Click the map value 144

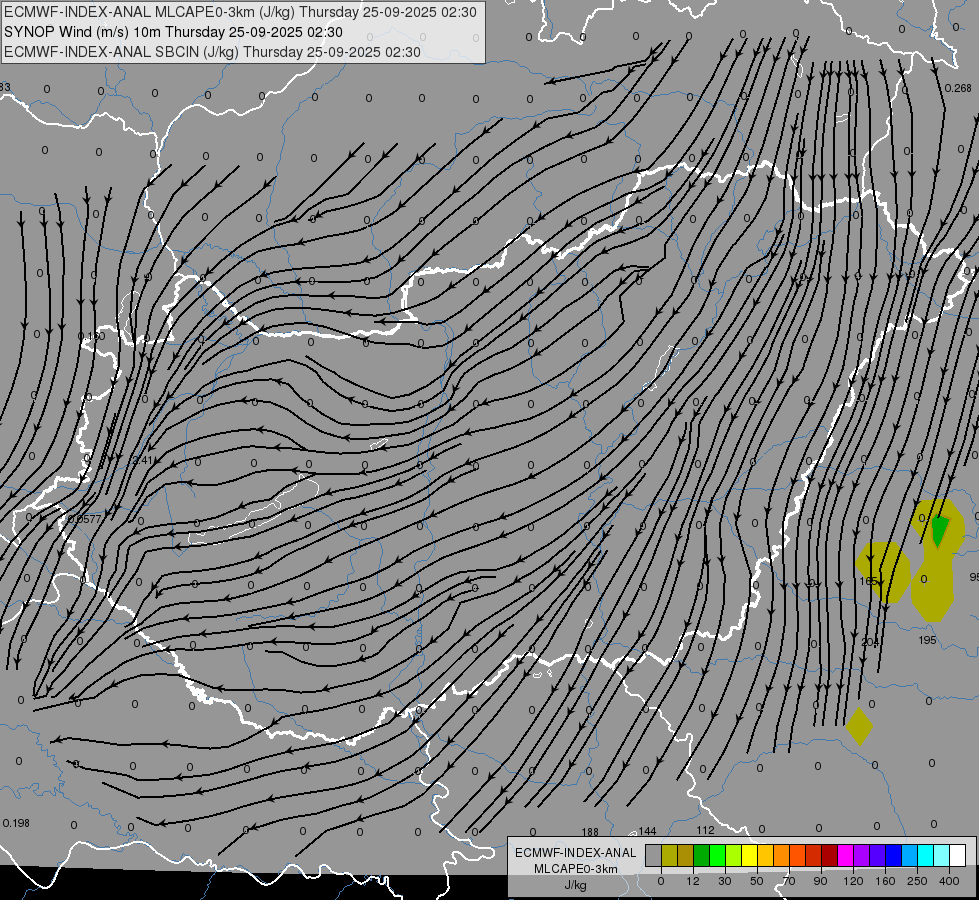point(647,831)
